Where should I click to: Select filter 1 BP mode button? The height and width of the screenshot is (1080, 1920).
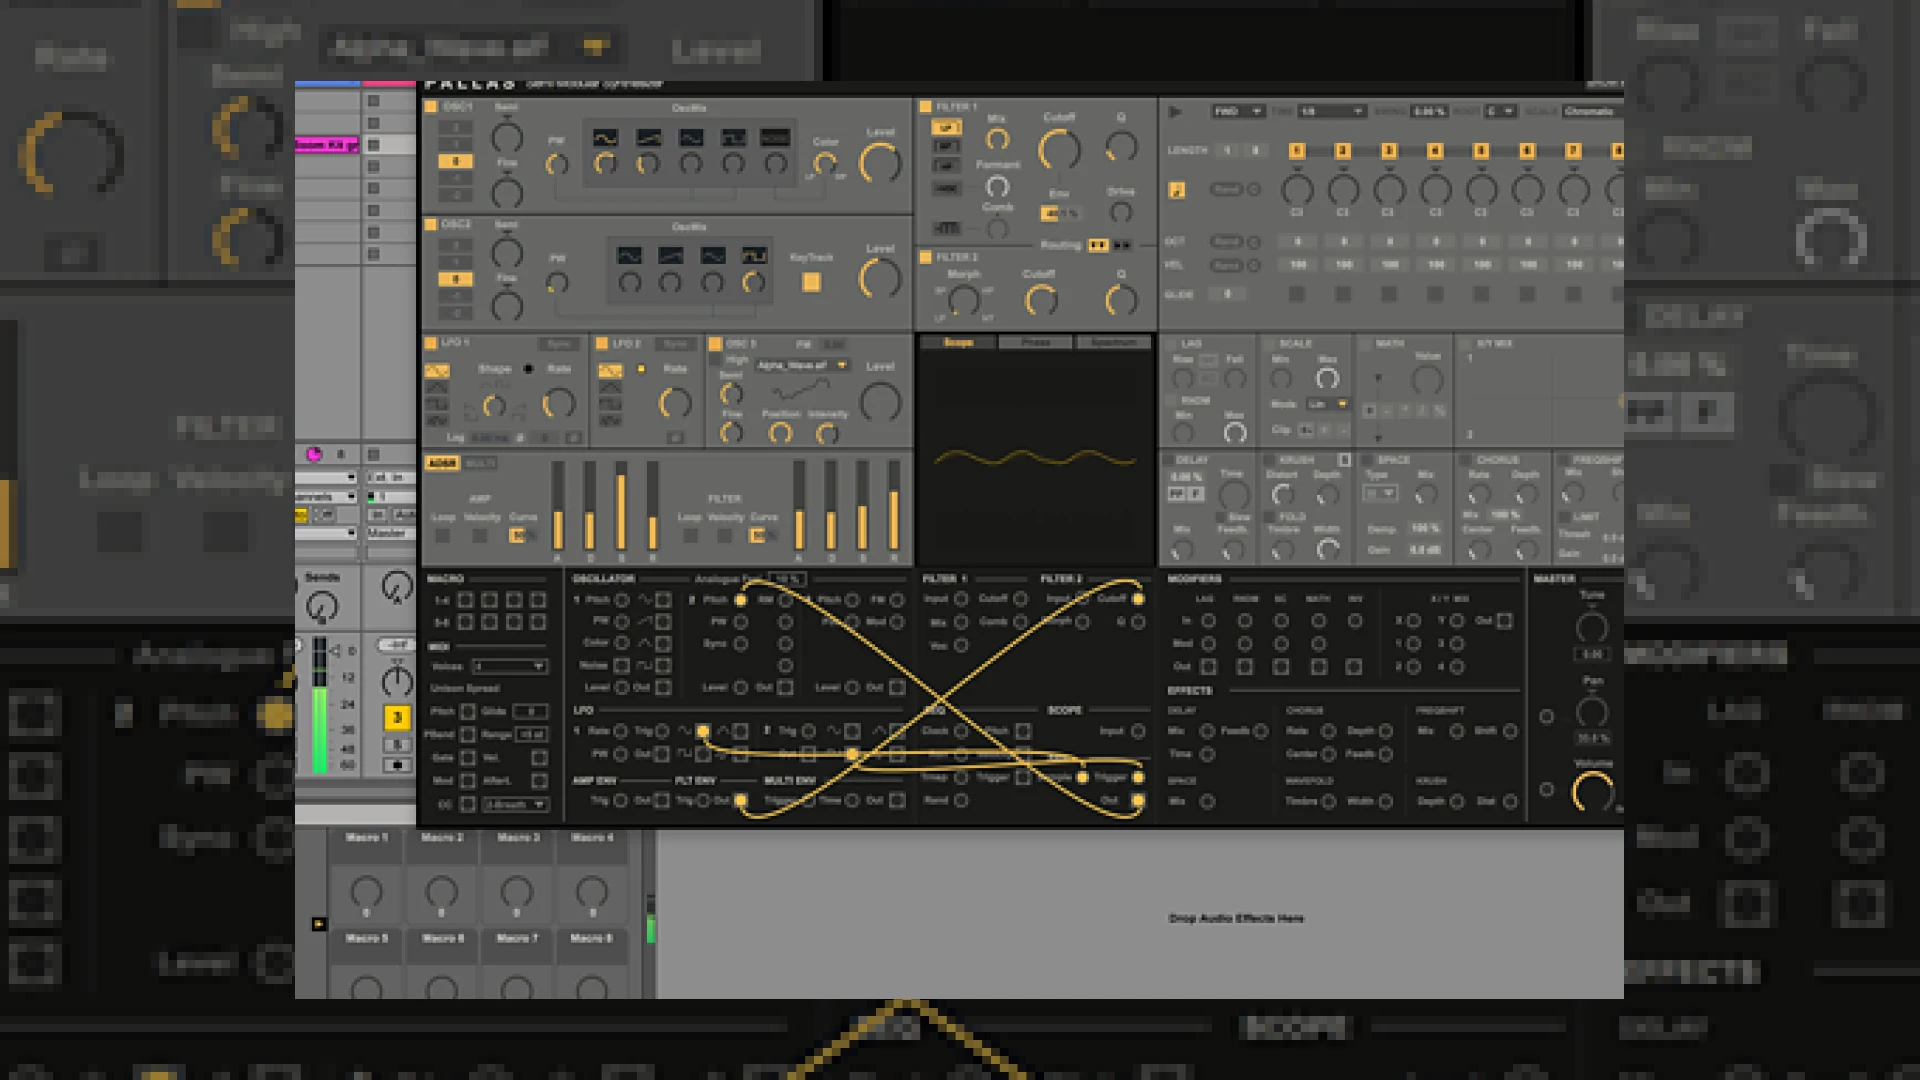pyautogui.click(x=945, y=146)
